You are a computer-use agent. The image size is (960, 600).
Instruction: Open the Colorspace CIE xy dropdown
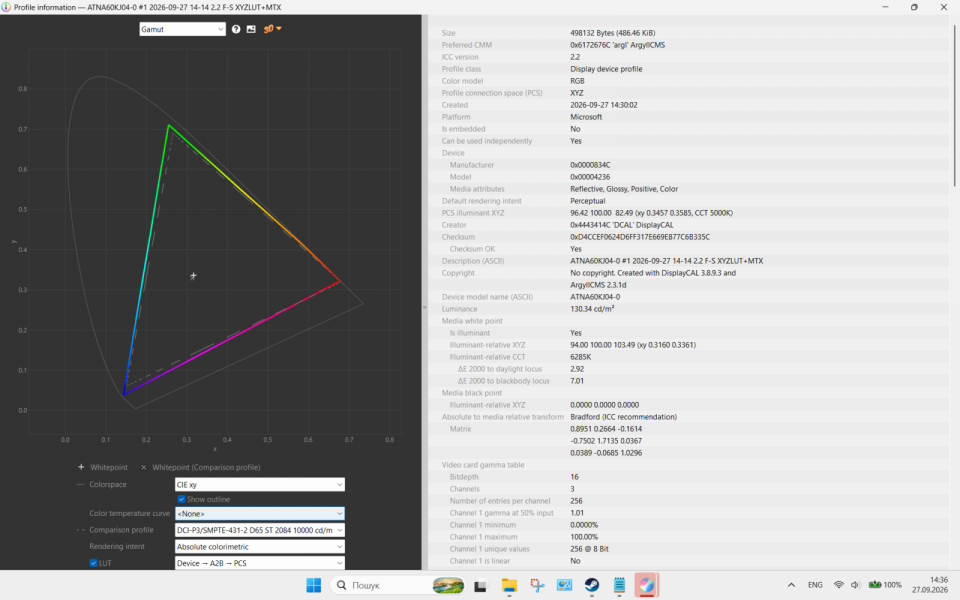coord(260,484)
